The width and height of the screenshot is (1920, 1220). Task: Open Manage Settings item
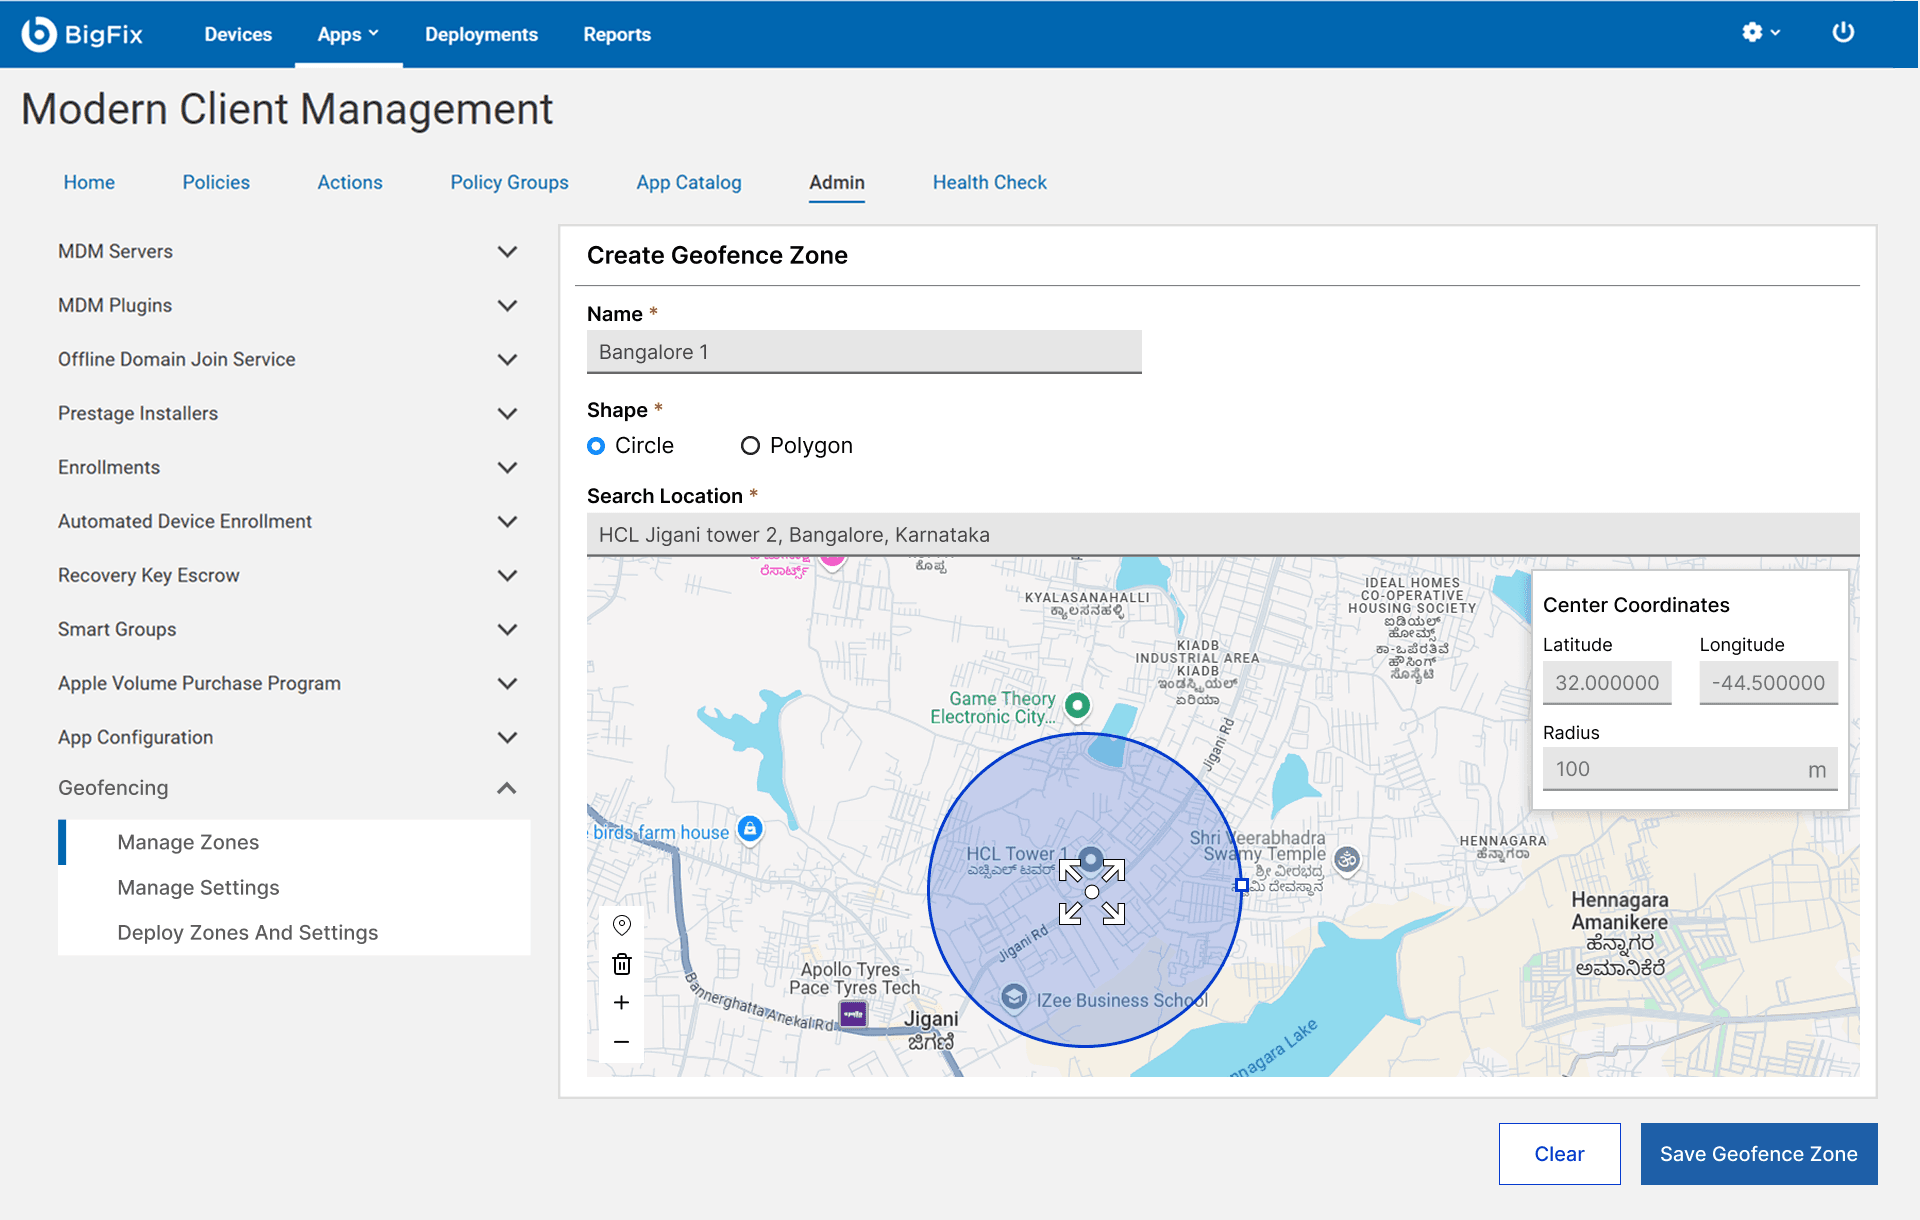pos(294,887)
